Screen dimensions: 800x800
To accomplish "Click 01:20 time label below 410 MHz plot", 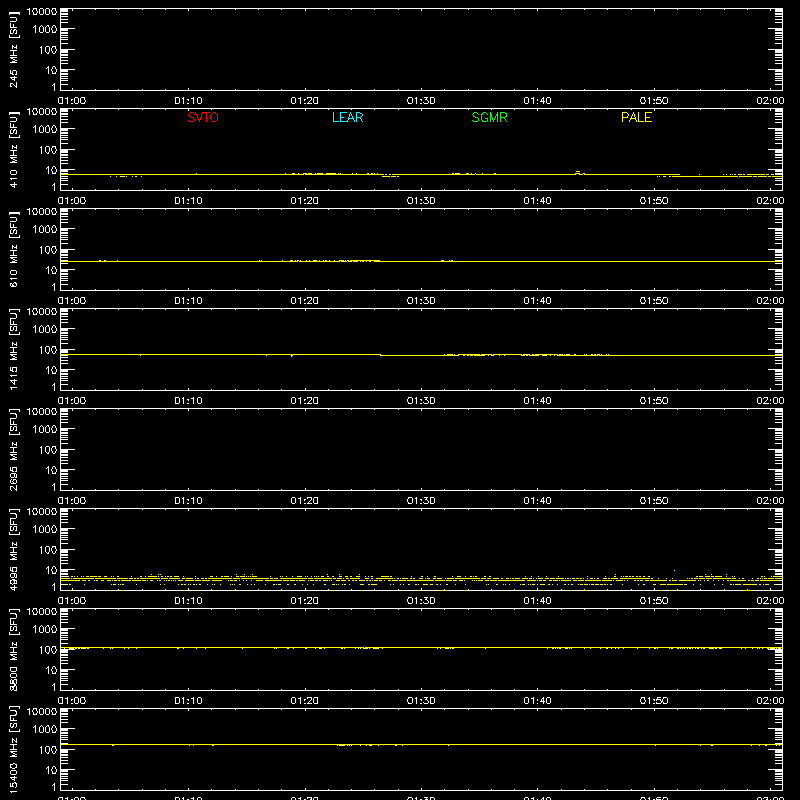I will tap(305, 201).
